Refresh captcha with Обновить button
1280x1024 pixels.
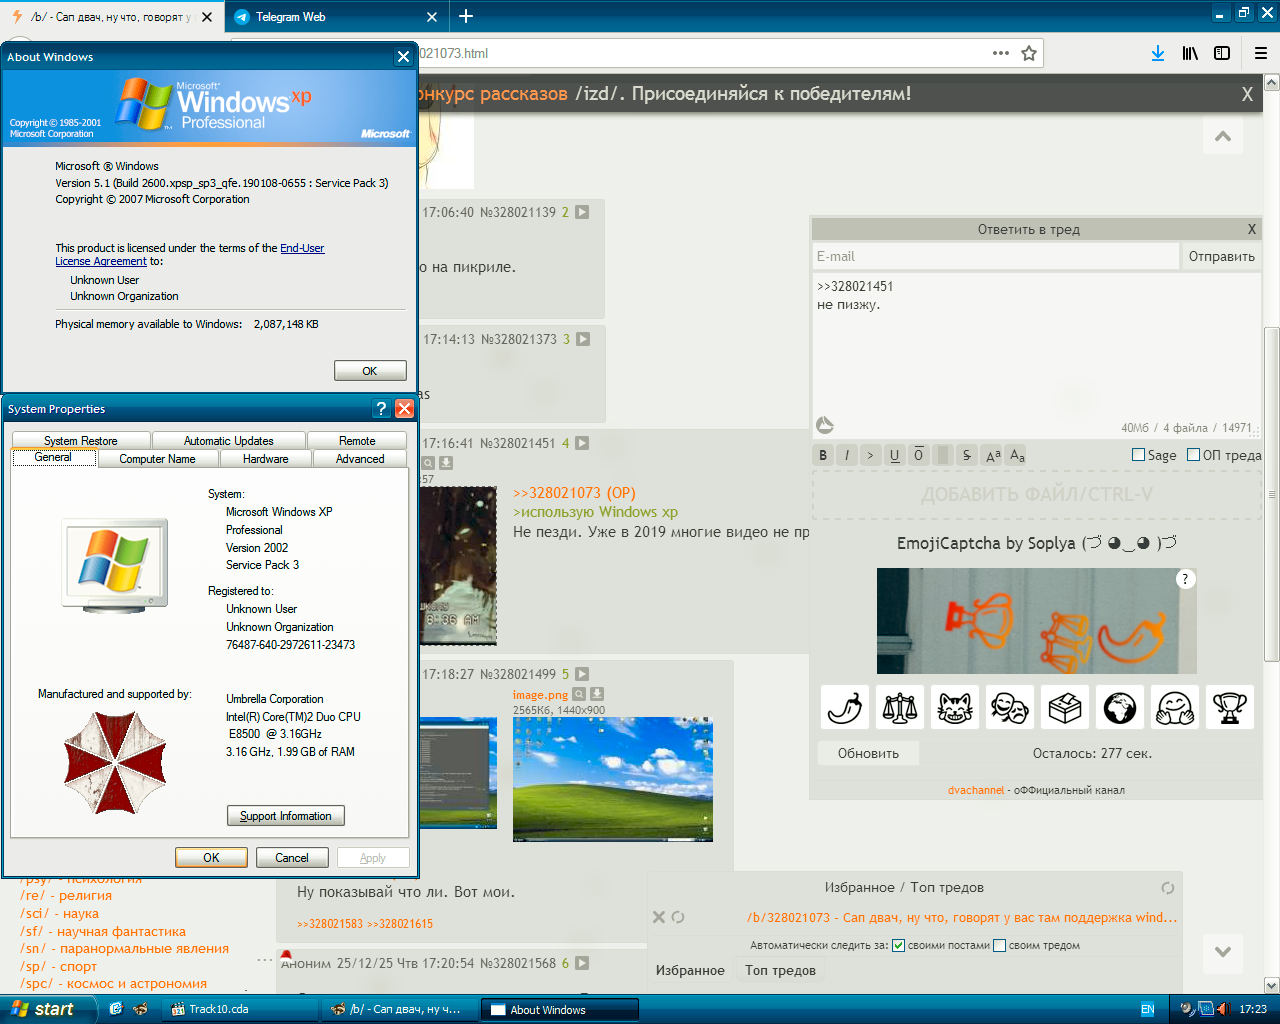[868, 753]
